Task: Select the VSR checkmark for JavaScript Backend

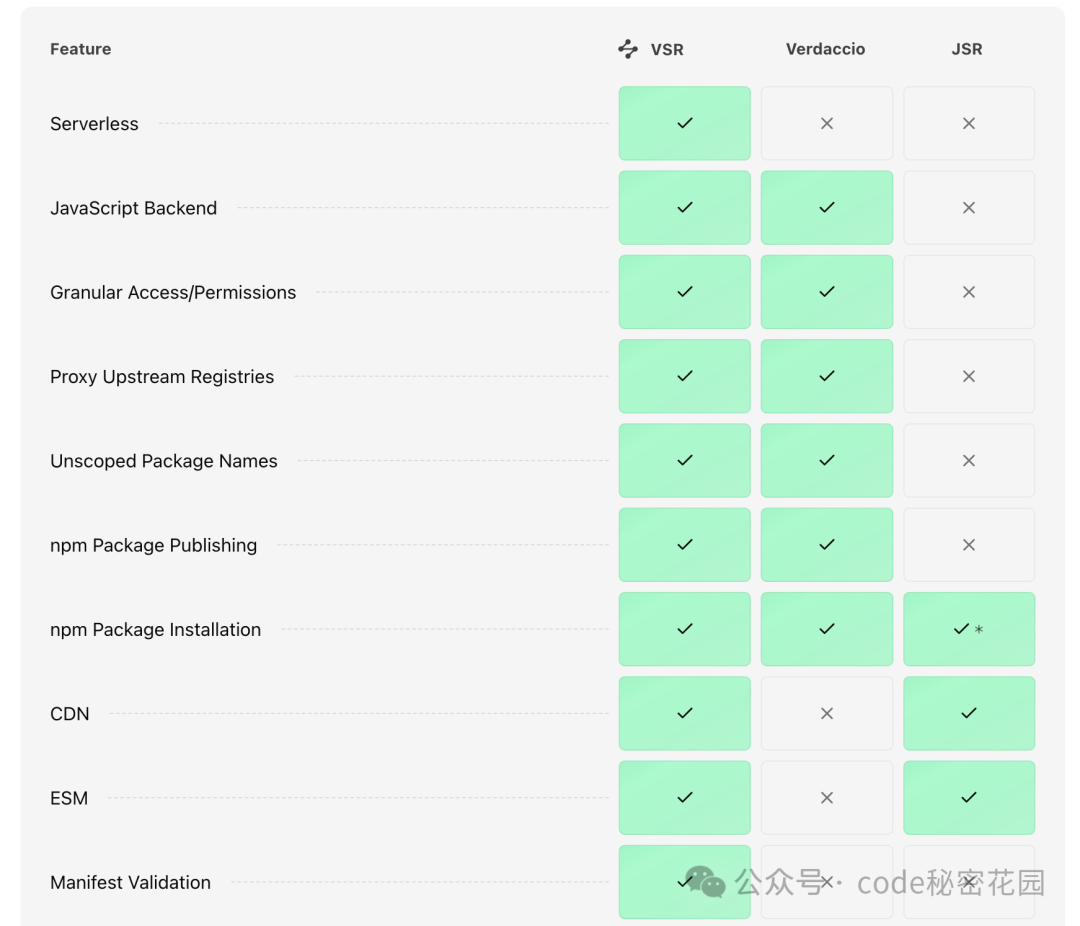Action: 685,207
